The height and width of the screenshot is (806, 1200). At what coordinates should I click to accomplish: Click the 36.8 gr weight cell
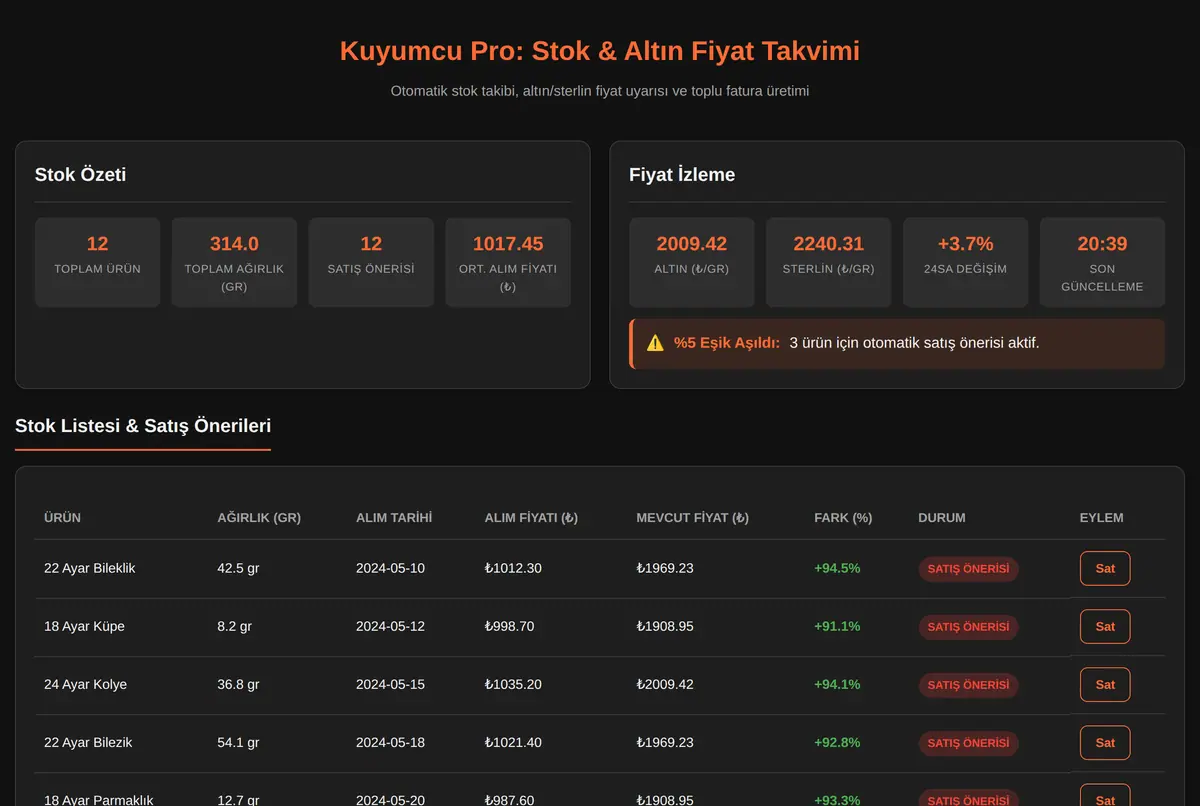click(238, 684)
